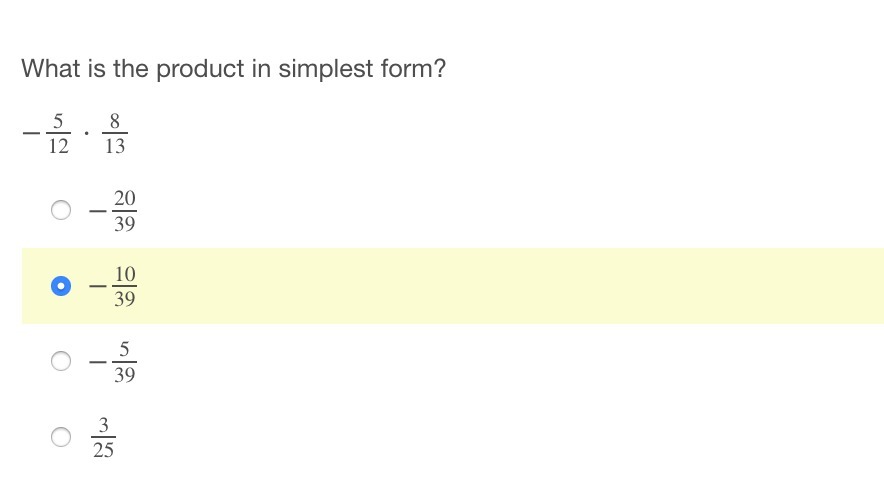Click the −20/39 answer fraction label

pos(113,211)
